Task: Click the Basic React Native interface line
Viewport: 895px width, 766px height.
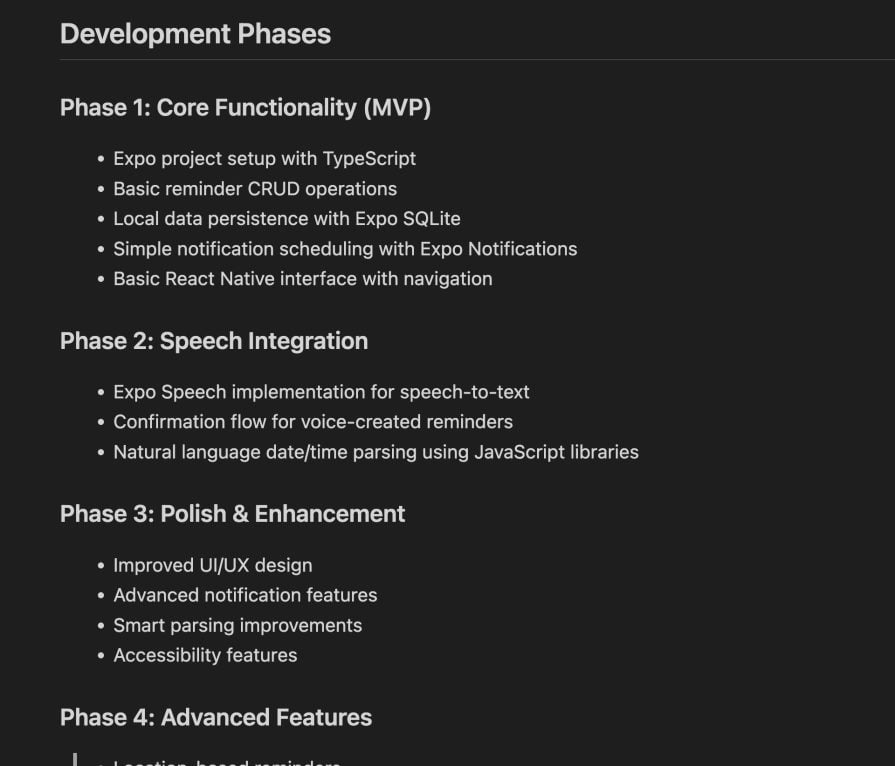Action: point(302,279)
